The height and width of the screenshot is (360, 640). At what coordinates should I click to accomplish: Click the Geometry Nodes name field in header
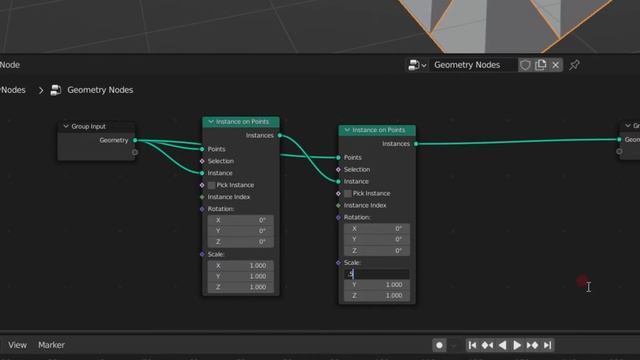(x=473, y=65)
